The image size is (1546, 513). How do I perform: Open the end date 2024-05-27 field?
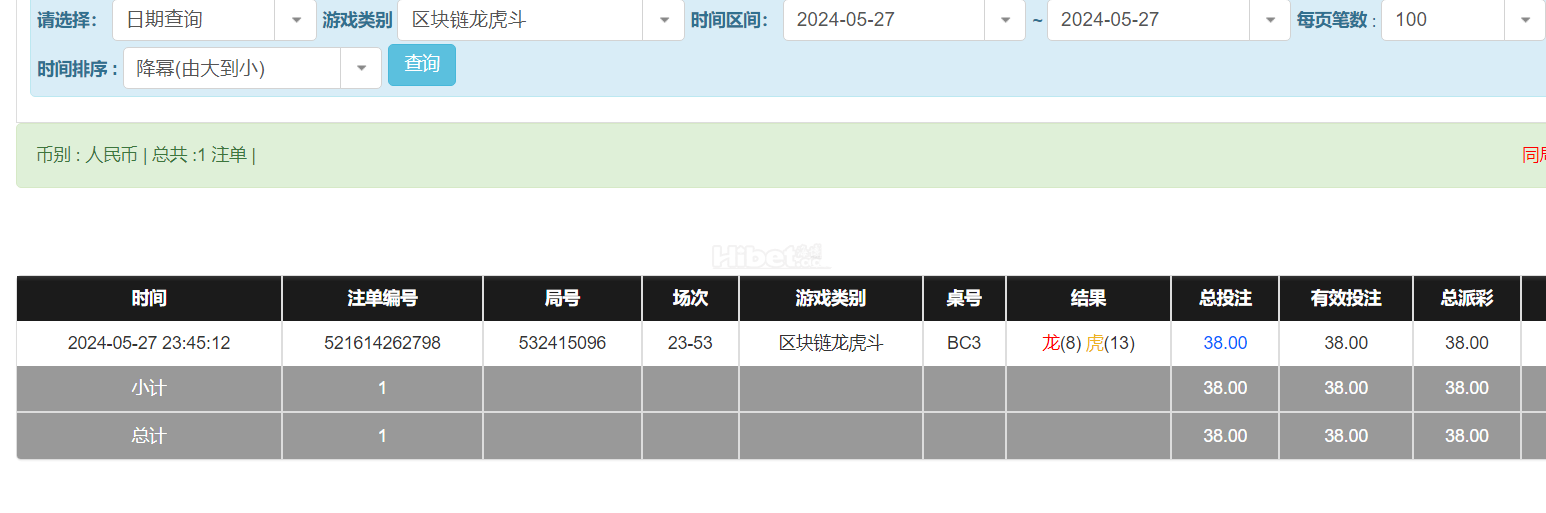pyautogui.click(x=1168, y=19)
